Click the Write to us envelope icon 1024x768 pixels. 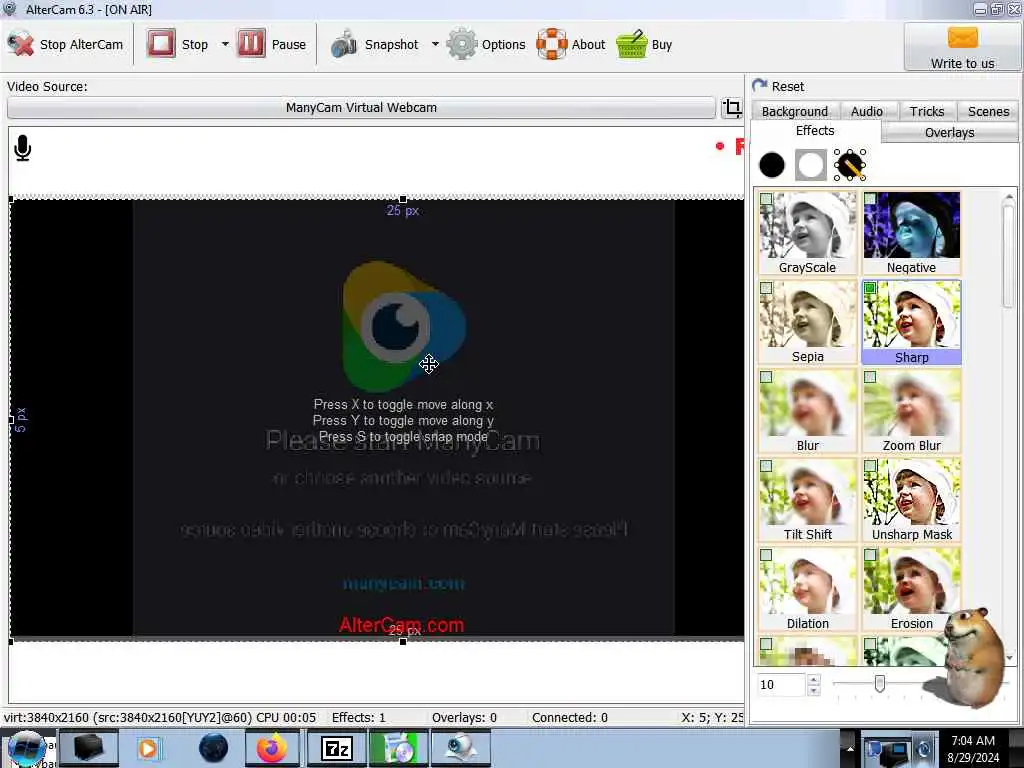(x=963, y=38)
